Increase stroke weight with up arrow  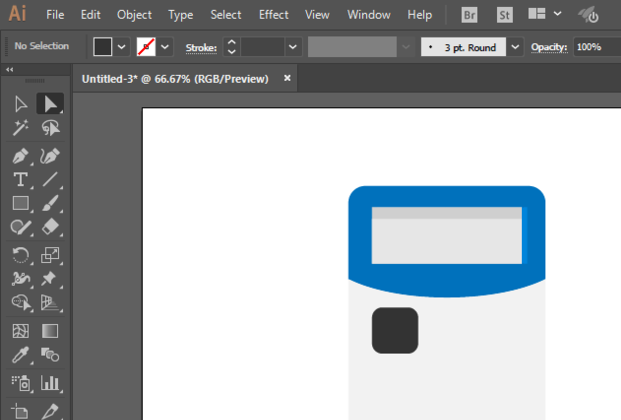[232, 42]
